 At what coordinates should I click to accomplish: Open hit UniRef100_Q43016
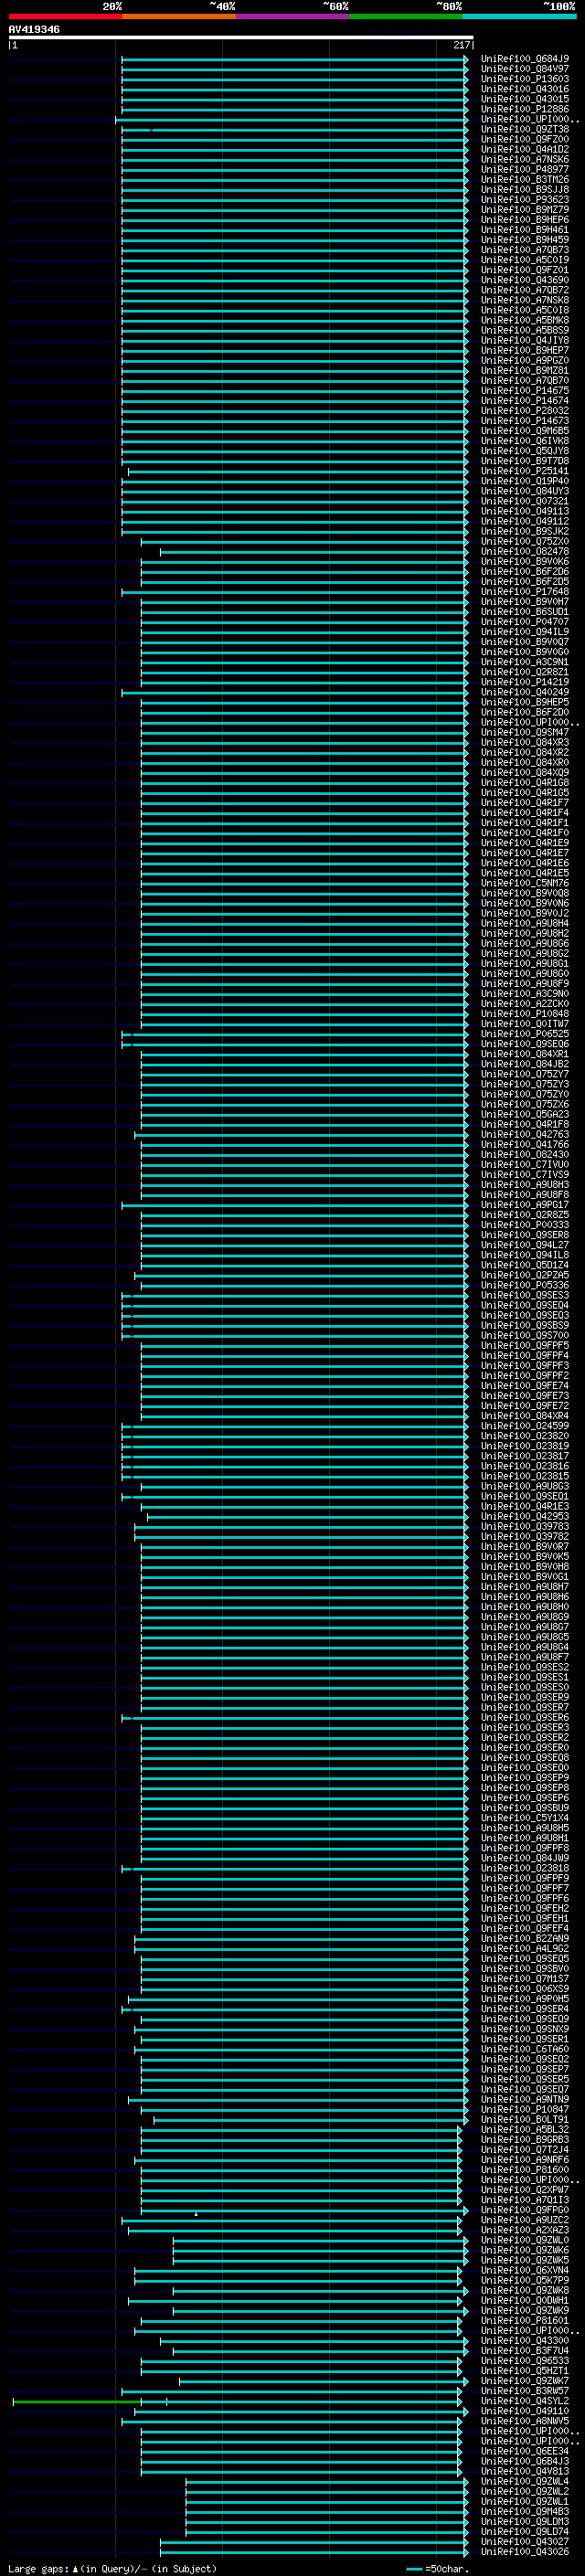525,89
